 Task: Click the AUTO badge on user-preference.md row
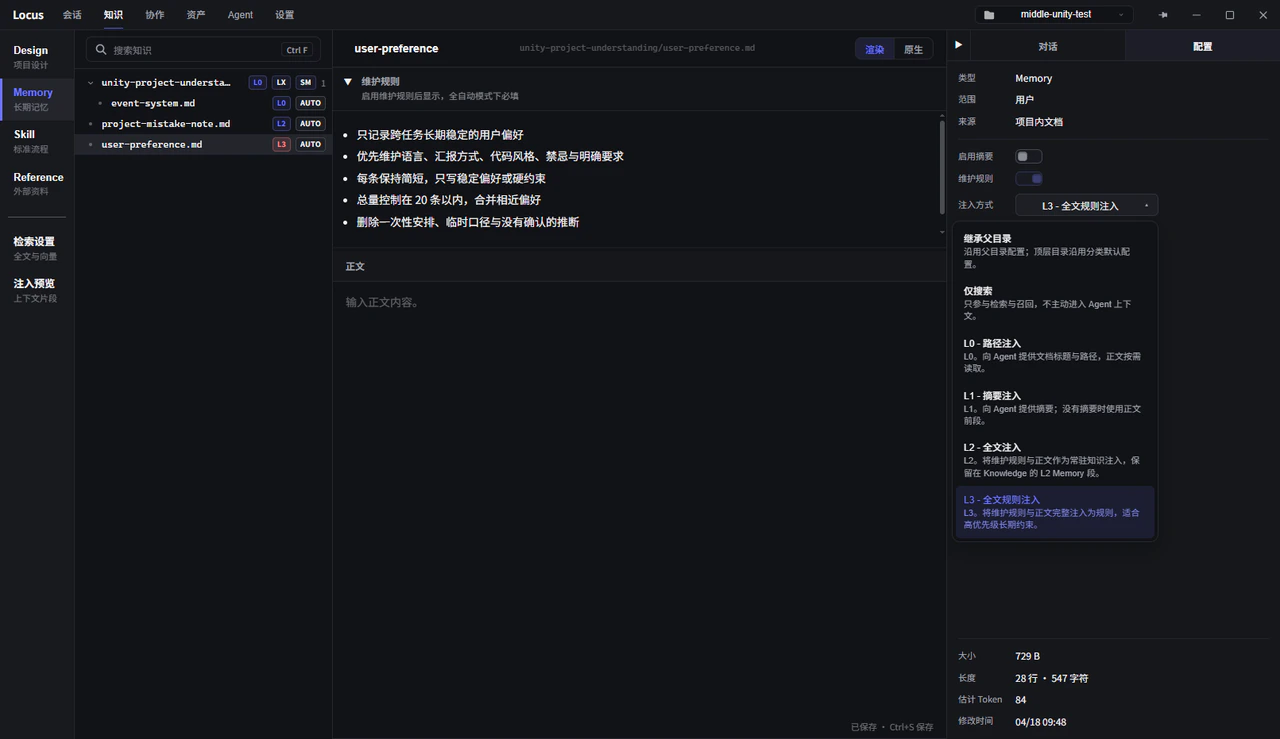click(x=310, y=144)
